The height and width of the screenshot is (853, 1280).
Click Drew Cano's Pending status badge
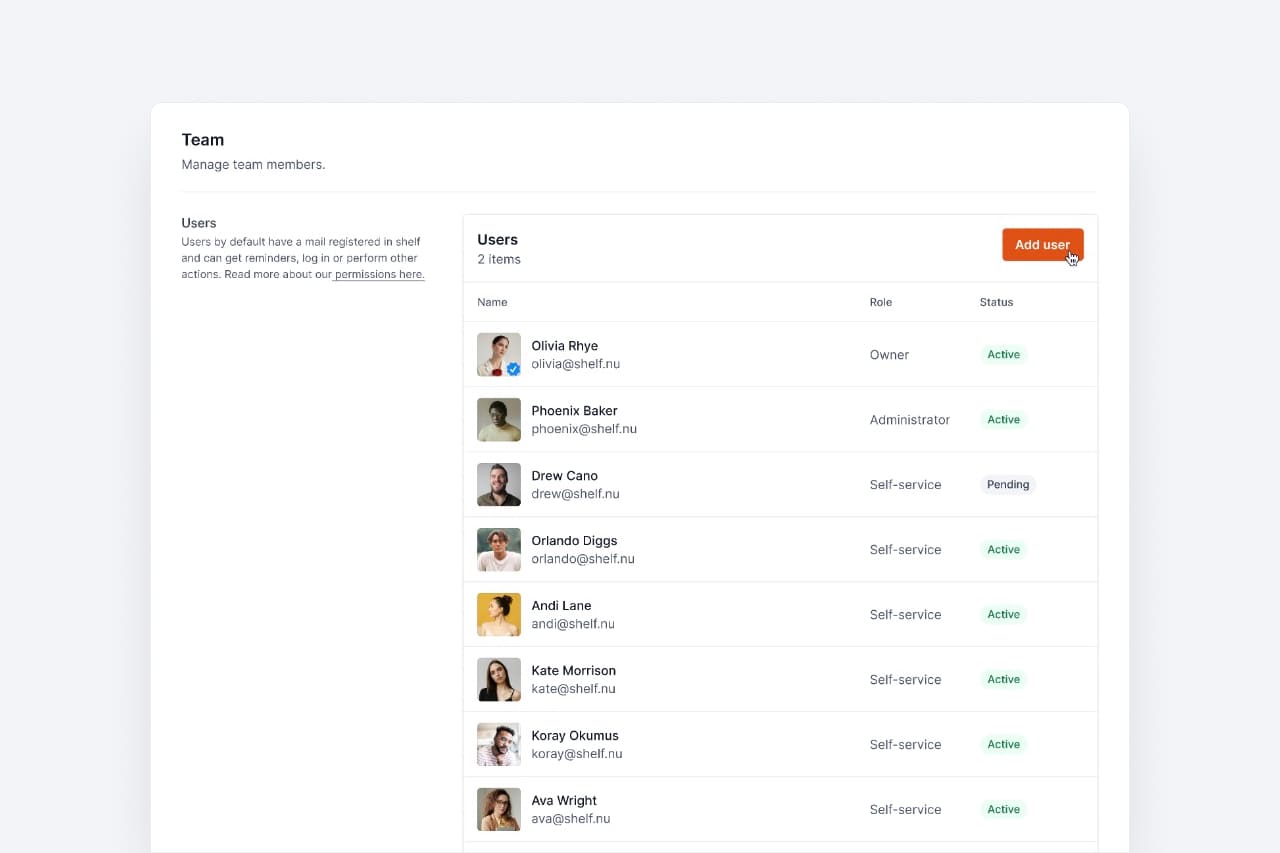pyautogui.click(x=1008, y=484)
